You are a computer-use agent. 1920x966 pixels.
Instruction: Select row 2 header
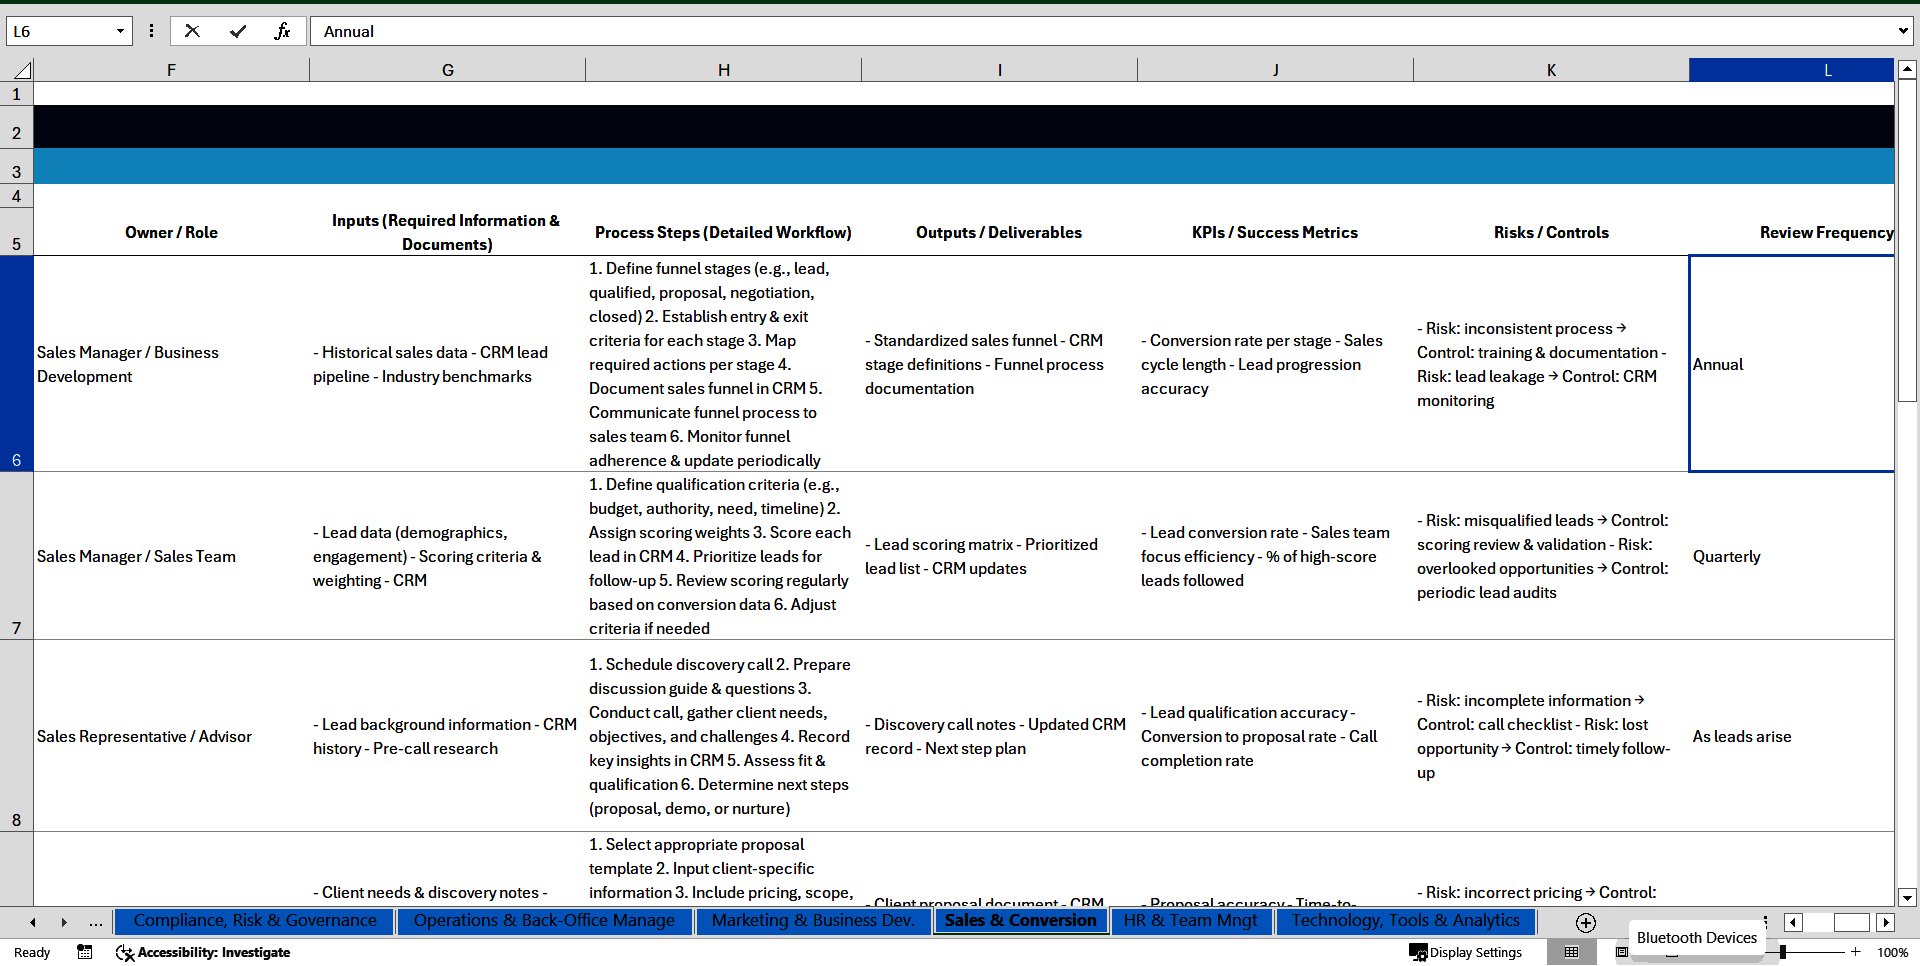coord(16,127)
